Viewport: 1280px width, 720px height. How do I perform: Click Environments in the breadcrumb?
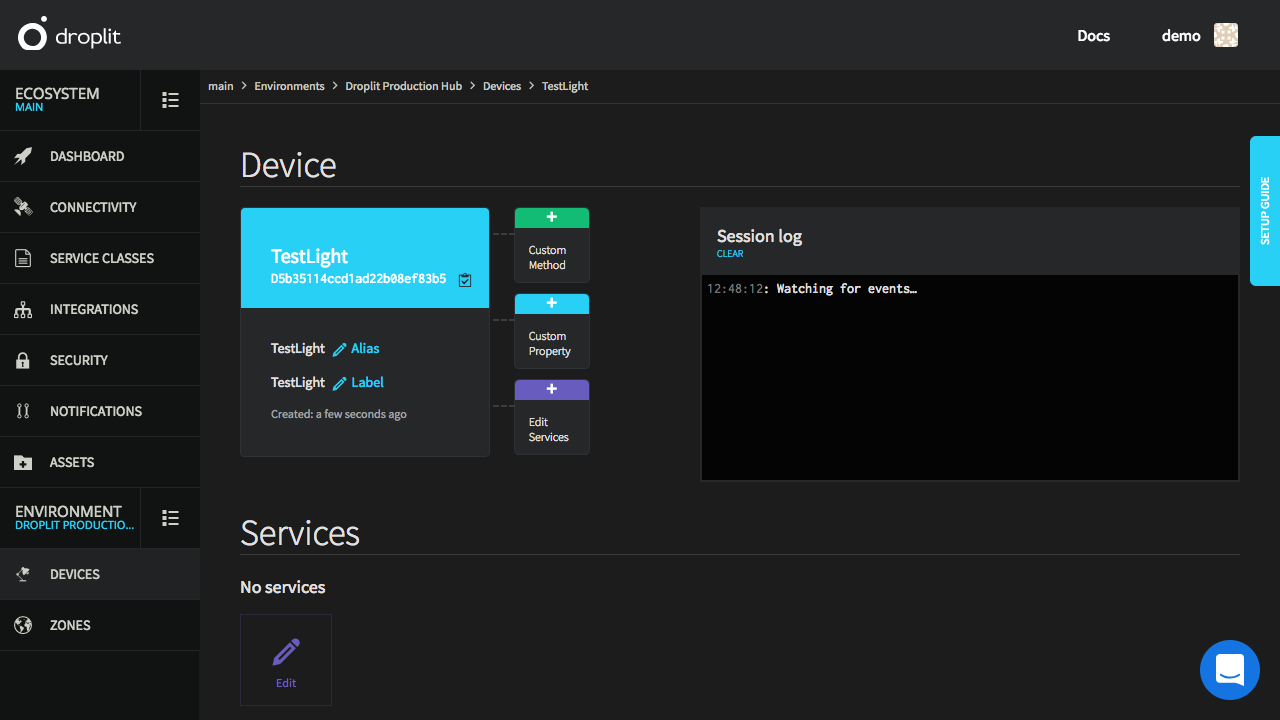tap(289, 86)
